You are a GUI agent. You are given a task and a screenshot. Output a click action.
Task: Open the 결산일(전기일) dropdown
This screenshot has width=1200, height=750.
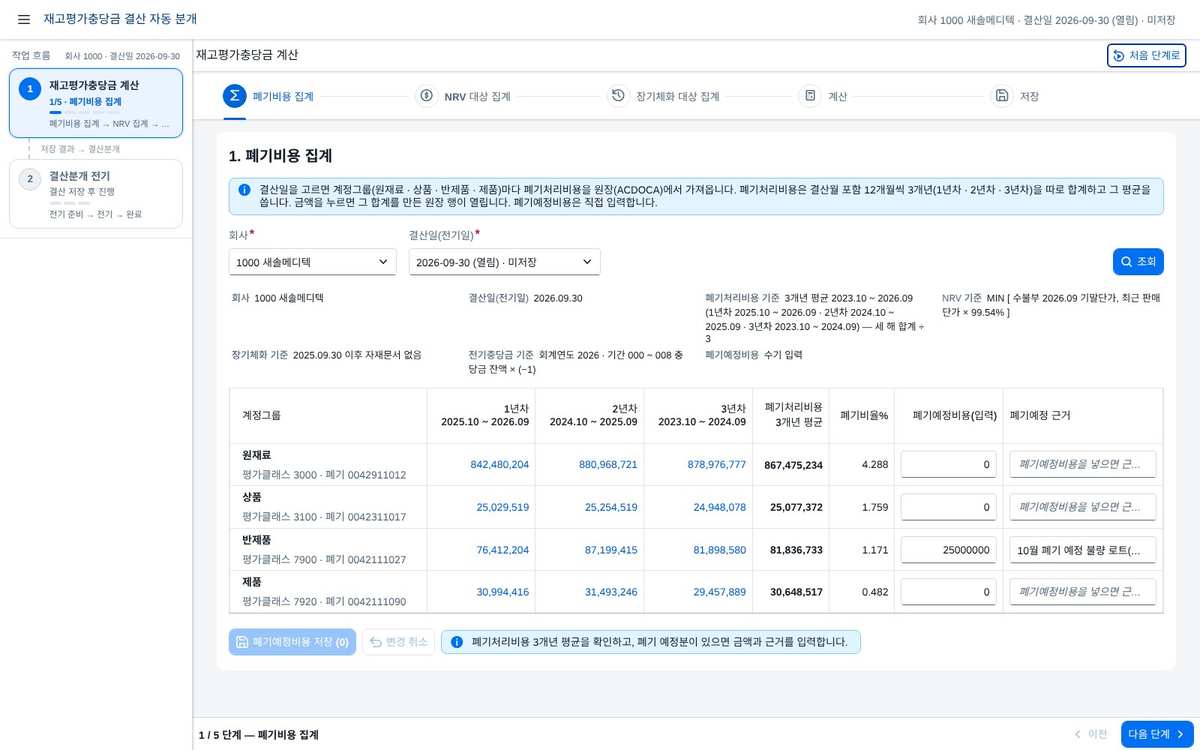click(504, 262)
